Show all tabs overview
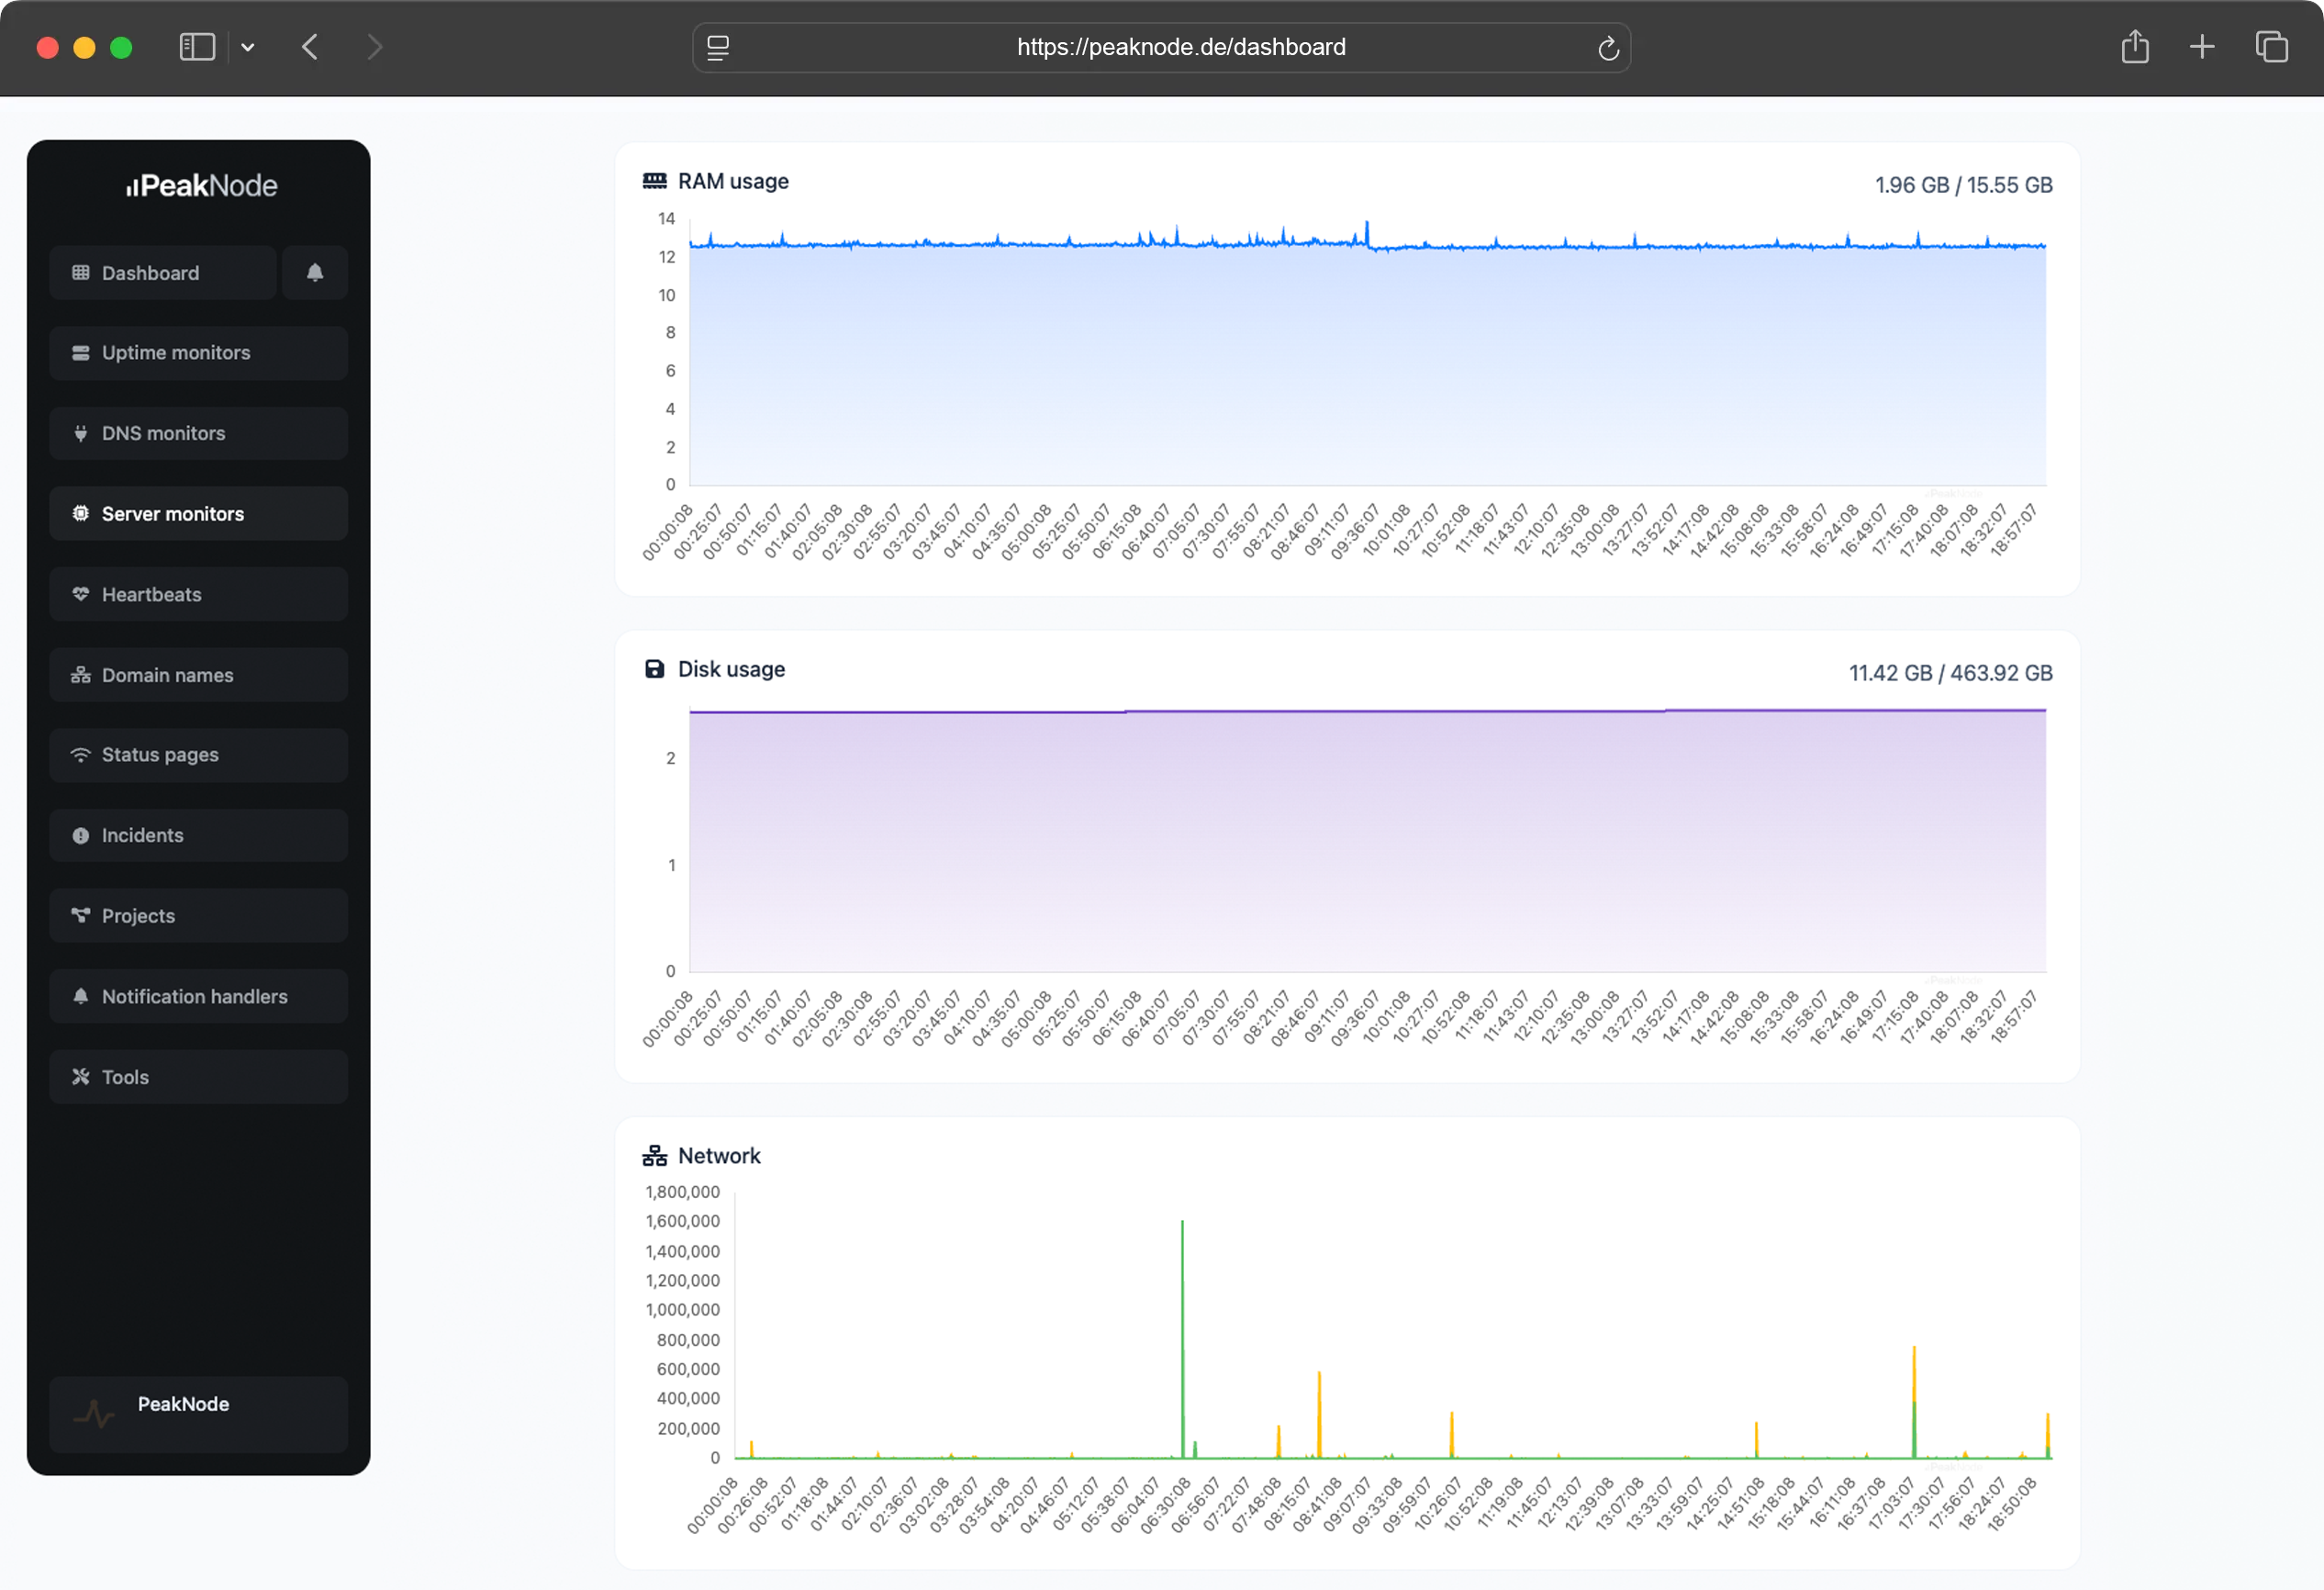2324x1590 pixels. [x=2272, y=46]
